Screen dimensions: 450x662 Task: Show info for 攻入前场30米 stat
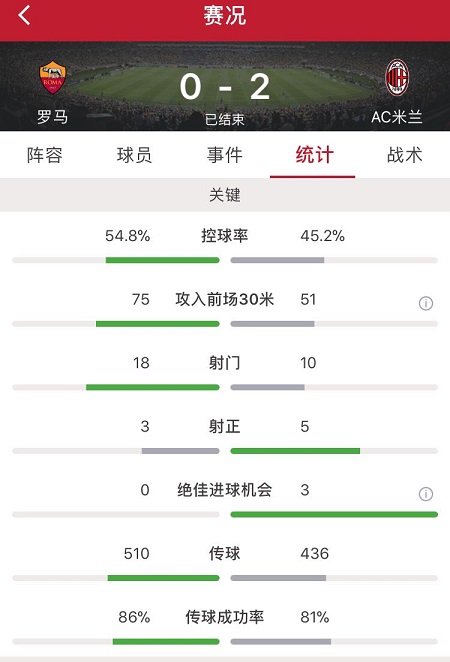[x=426, y=303]
